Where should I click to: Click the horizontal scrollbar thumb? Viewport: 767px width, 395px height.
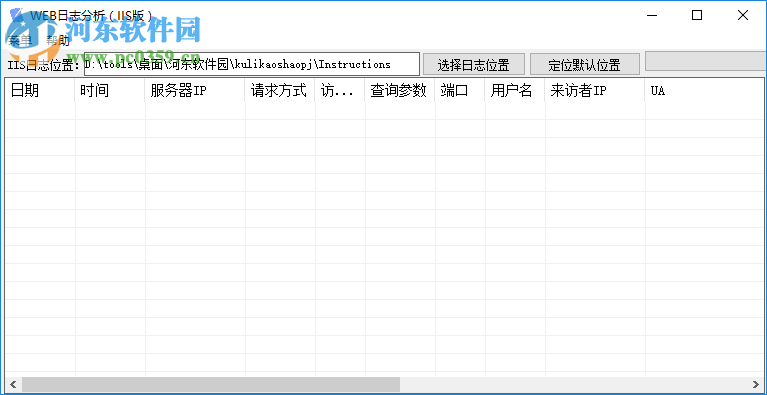[211, 384]
